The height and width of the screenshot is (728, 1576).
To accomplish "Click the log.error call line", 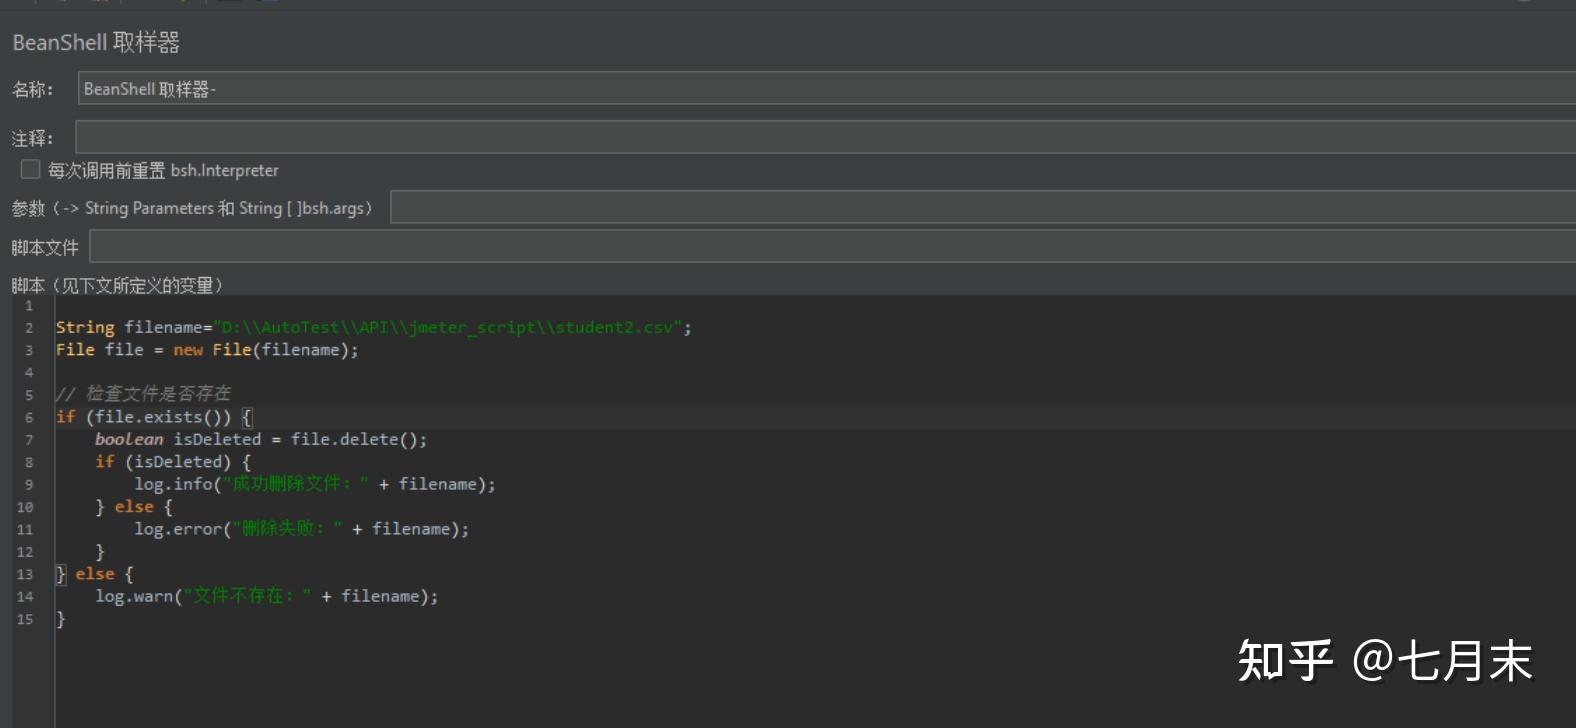I will click(301, 529).
